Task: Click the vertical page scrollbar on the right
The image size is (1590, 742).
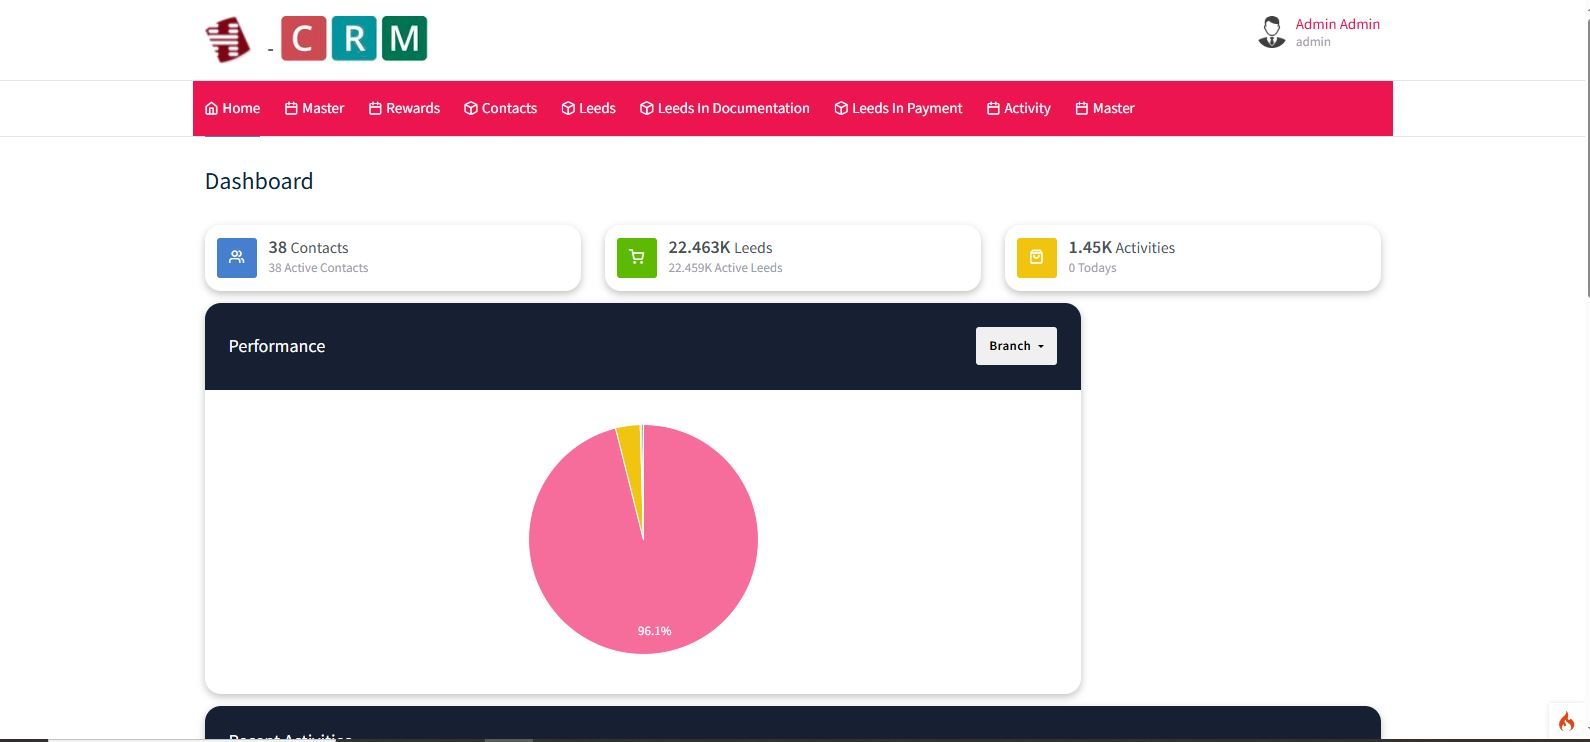Action: (x=1586, y=150)
